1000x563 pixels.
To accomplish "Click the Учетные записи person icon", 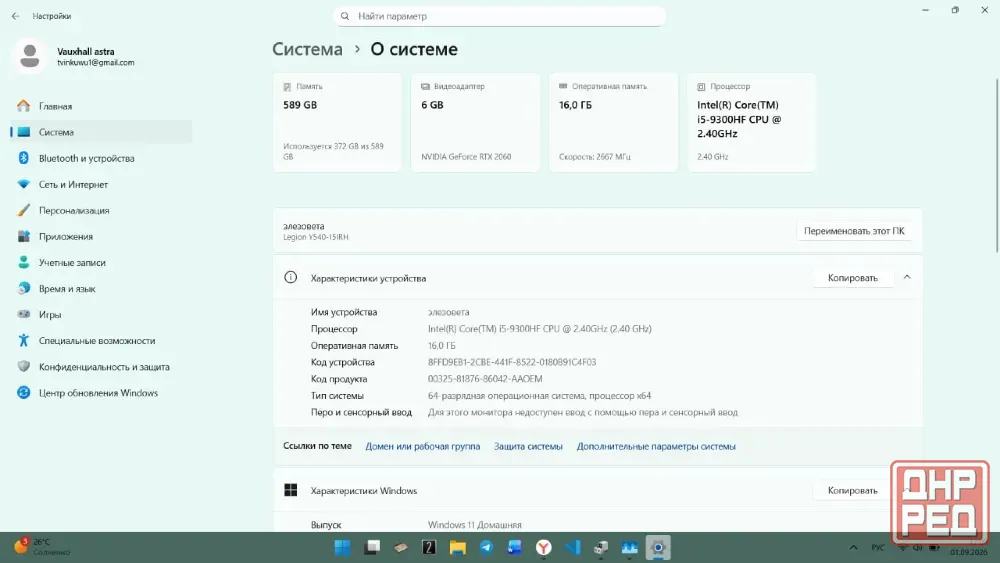I will tap(24, 262).
